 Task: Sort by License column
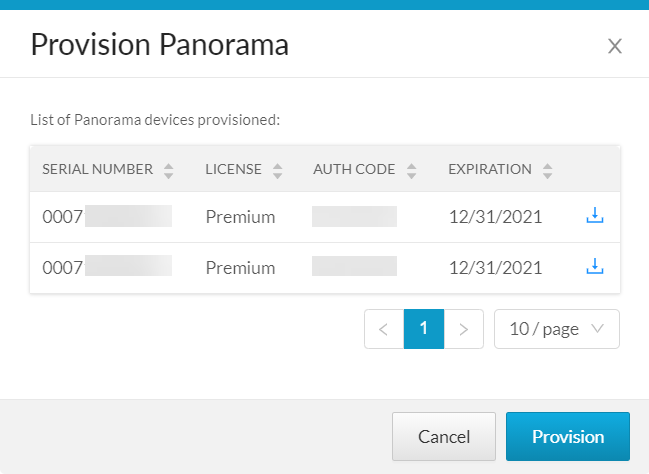coord(277,170)
